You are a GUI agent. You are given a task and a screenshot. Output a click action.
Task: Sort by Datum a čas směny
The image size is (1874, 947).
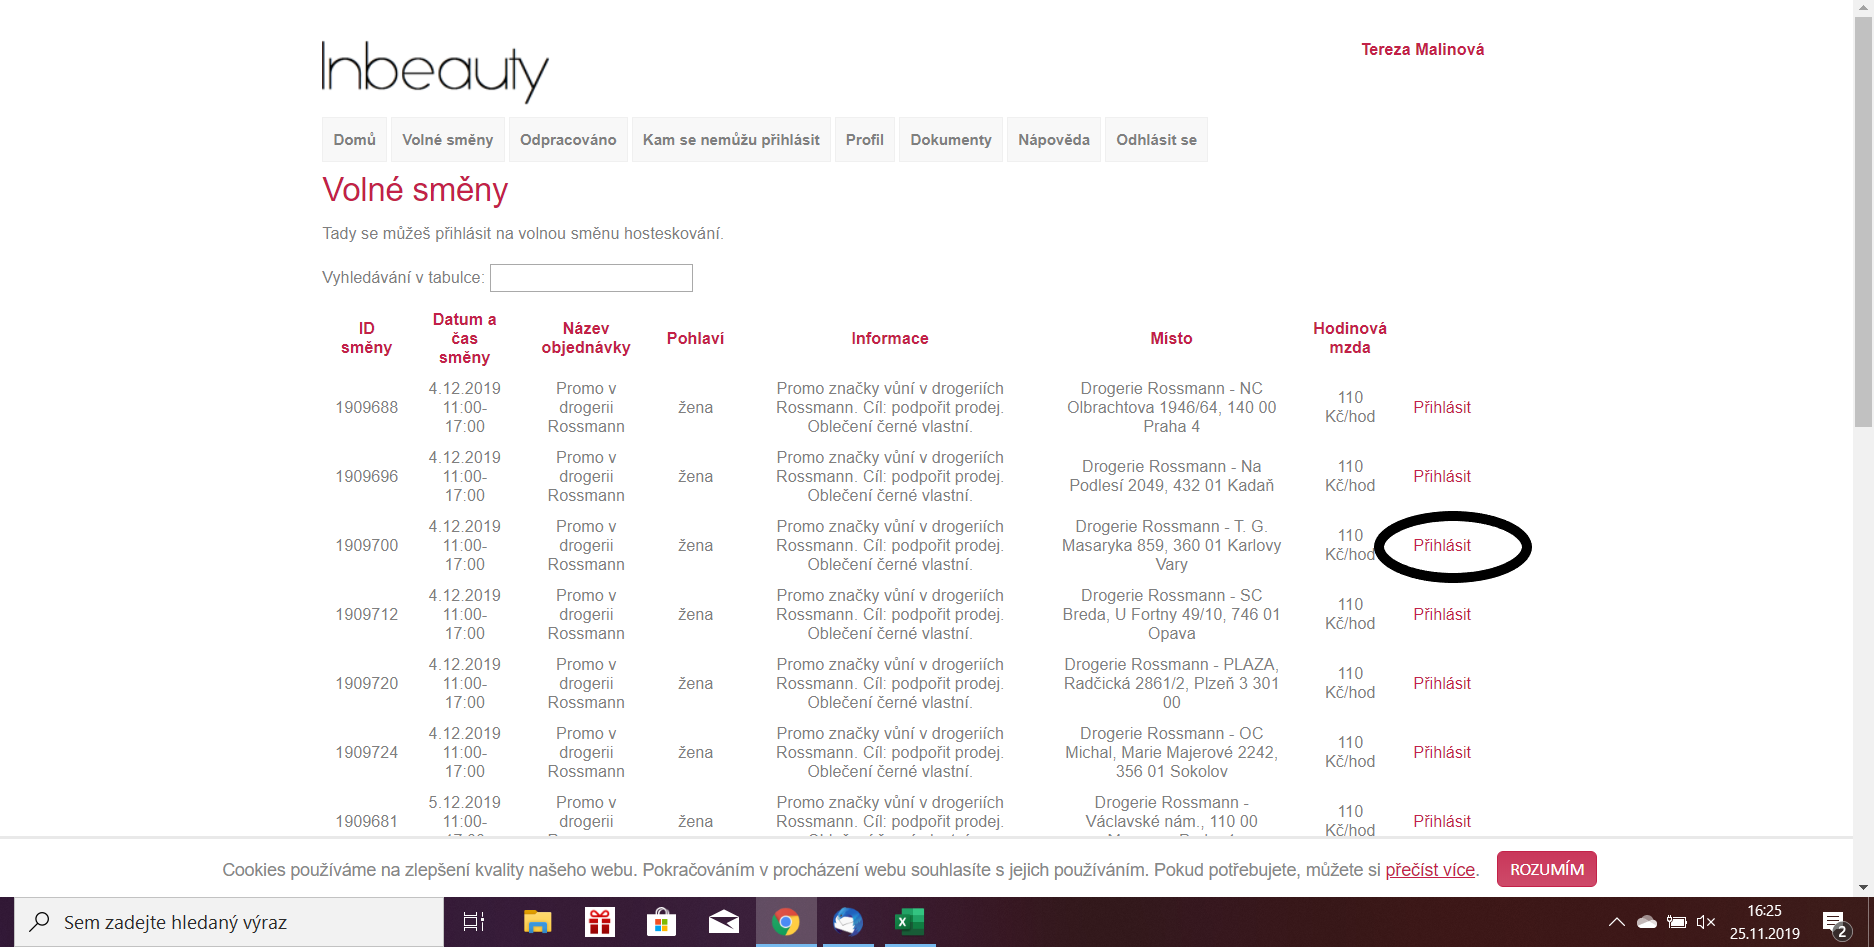tap(464, 338)
